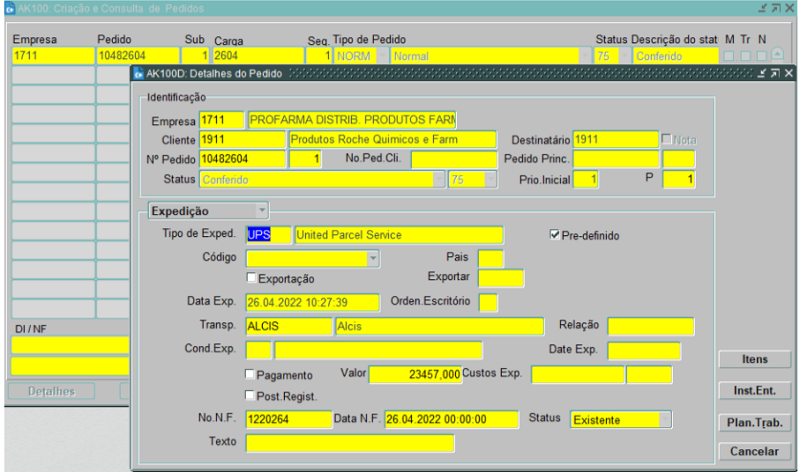Viewport: 800px width, 472px height.
Task: Maximize the Detalhes do Pedido dialog
Action: point(775,75)
